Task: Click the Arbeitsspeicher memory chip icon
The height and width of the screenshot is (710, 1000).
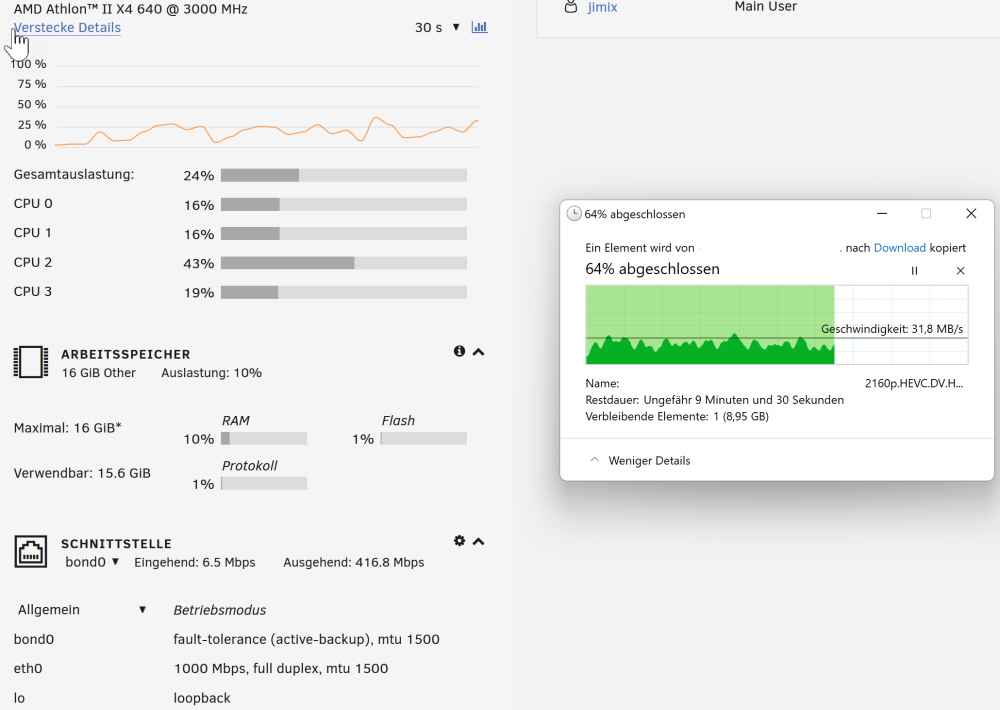Action: coord(31,362)
